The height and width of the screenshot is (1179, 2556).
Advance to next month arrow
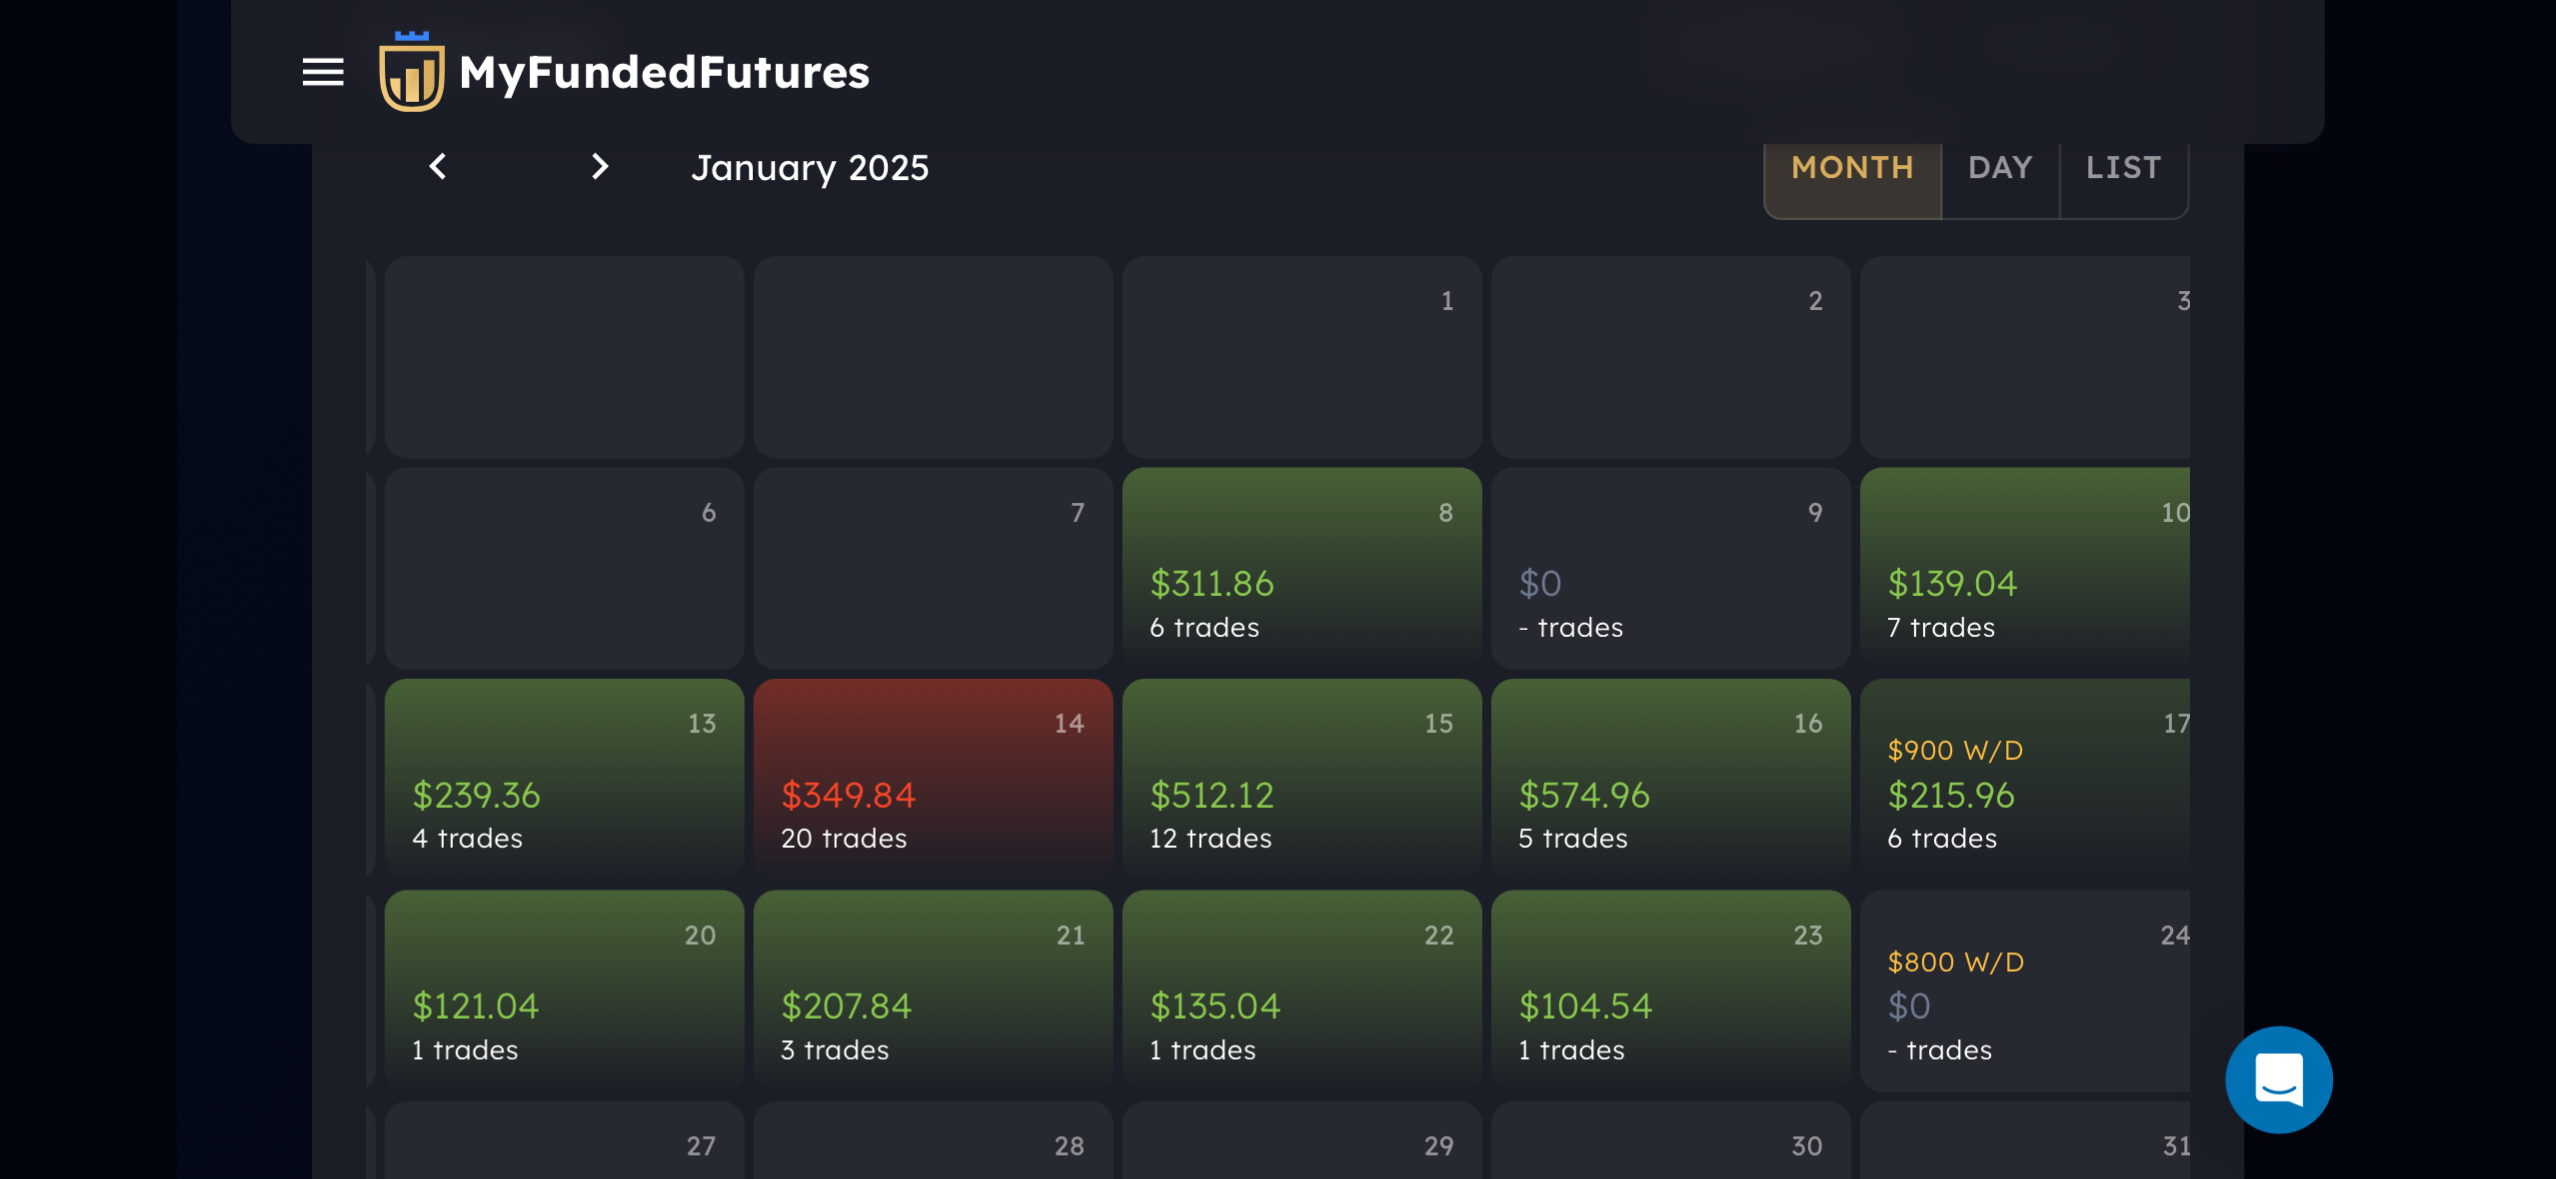click(599, 167)
